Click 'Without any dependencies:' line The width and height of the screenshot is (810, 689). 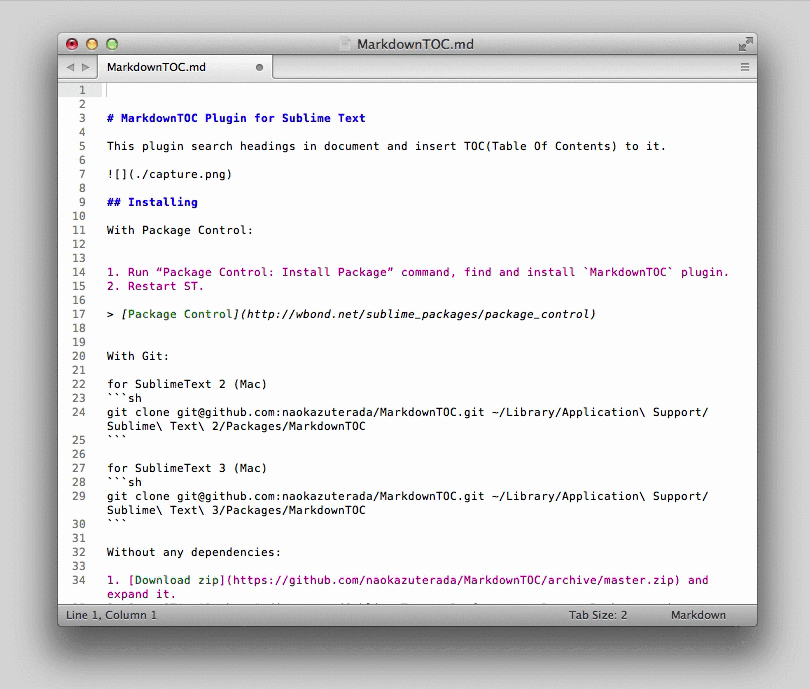pyautogui.click(x=194, y=552)
